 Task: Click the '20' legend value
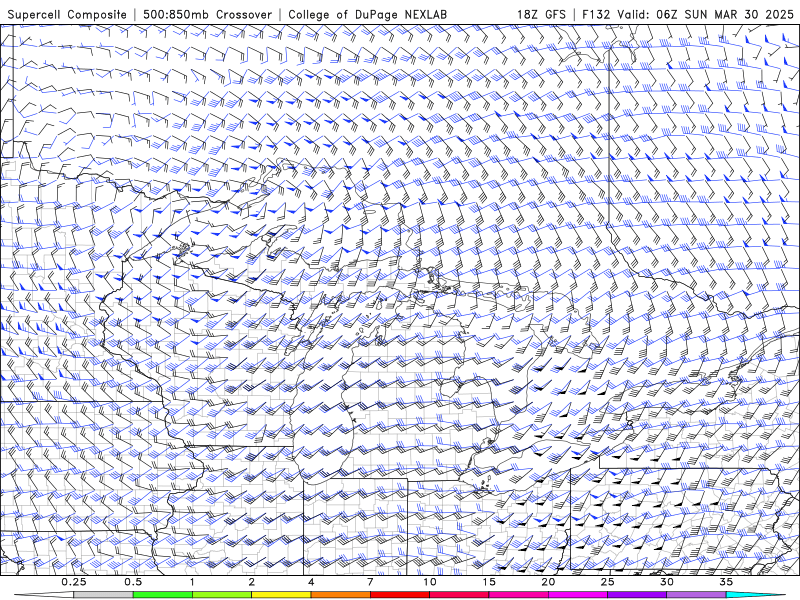click(x=548, y=582)
